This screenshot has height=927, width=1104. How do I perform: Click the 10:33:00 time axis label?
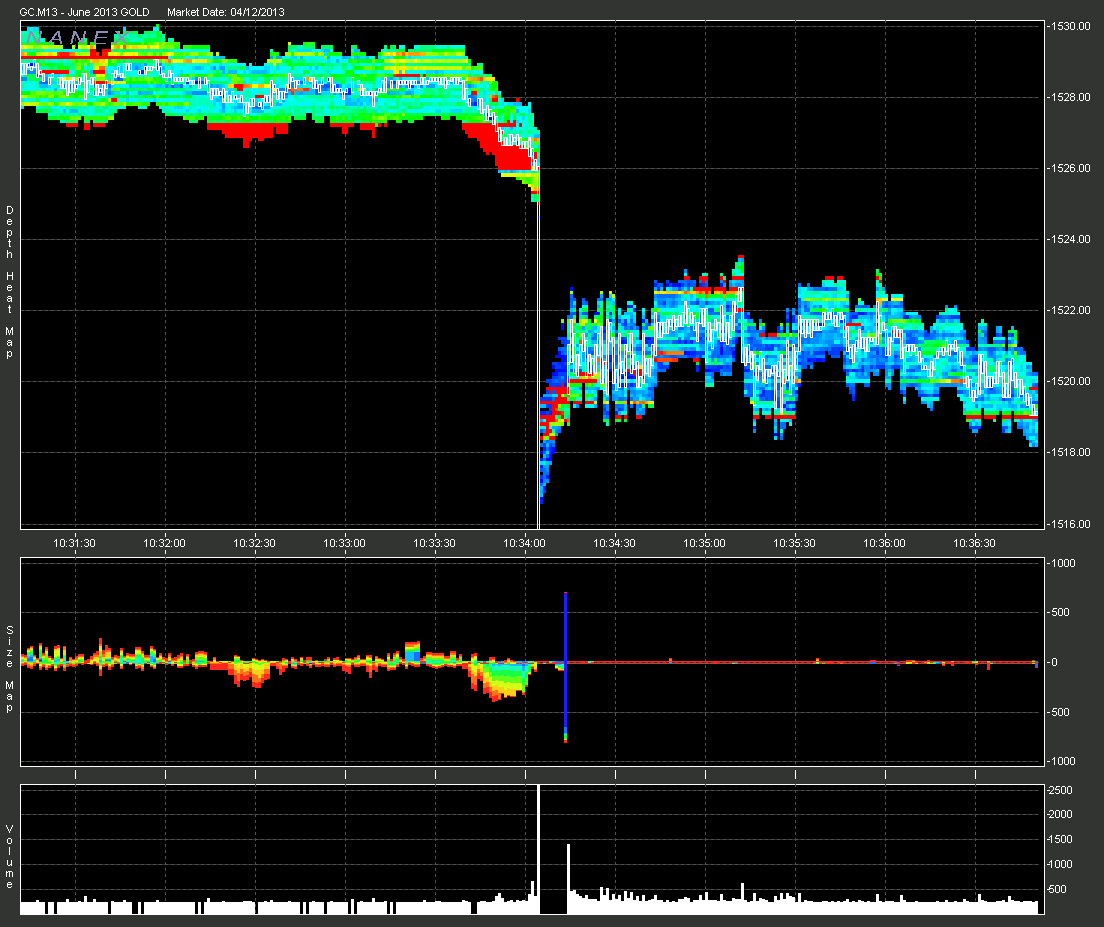(x=344, y=543)
